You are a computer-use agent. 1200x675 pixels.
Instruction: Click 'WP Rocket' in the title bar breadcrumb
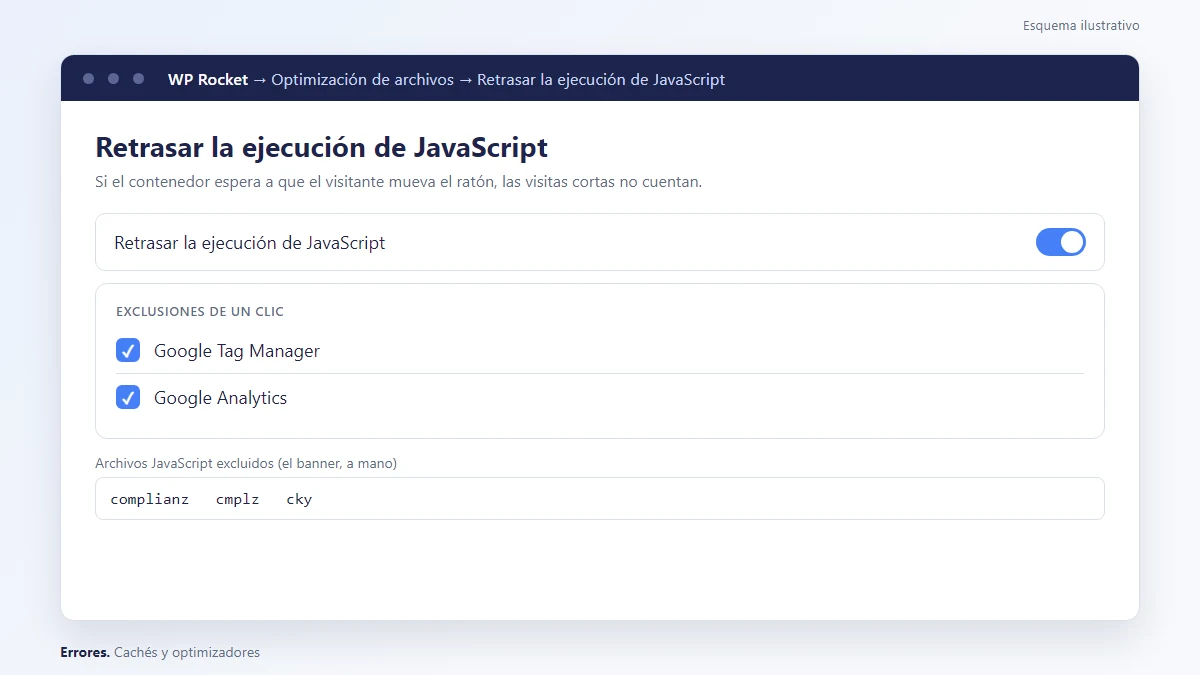[208, 79]
